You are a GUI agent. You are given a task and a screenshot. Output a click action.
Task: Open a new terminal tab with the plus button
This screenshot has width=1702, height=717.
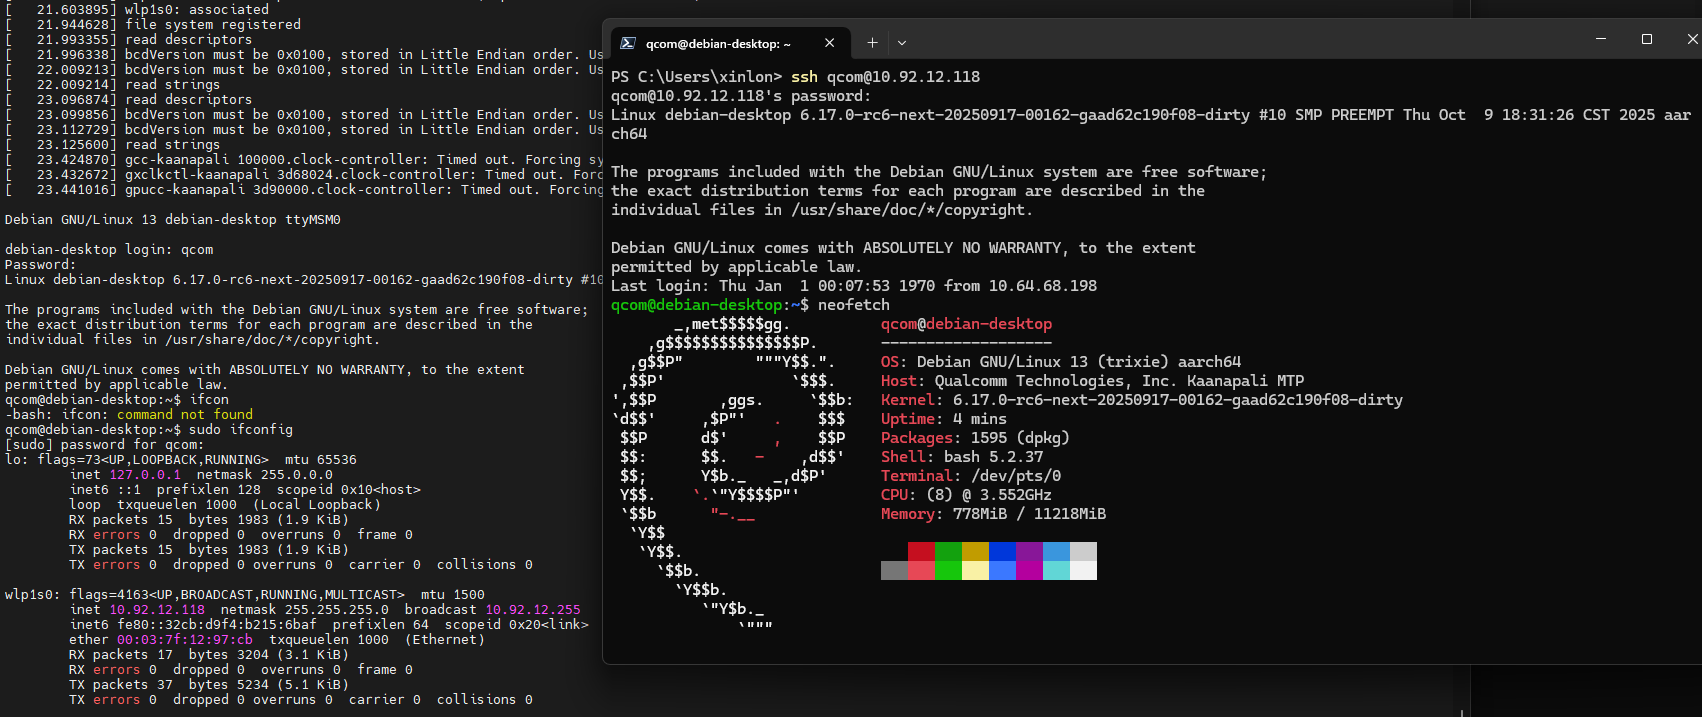[x=872, y=43]
